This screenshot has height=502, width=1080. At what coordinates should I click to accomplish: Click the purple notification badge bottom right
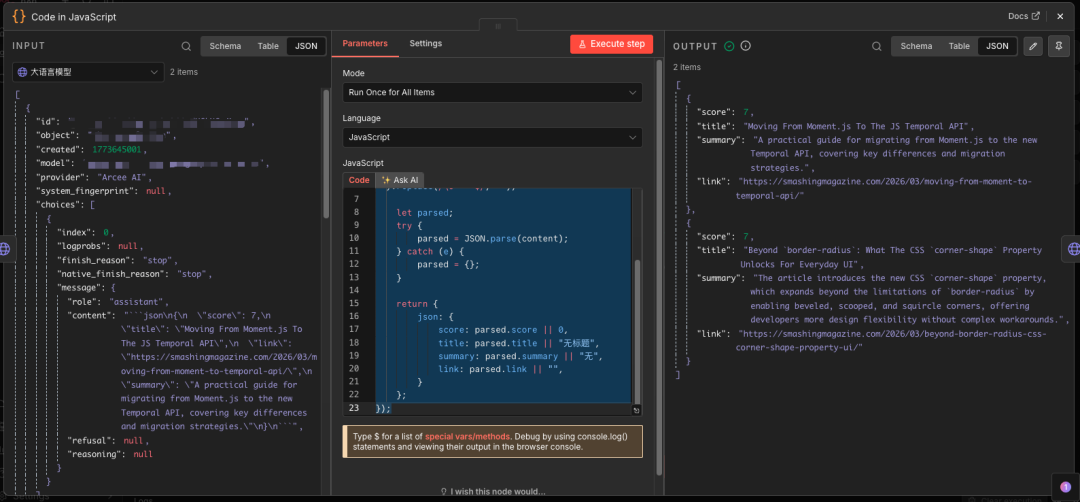1065,486
